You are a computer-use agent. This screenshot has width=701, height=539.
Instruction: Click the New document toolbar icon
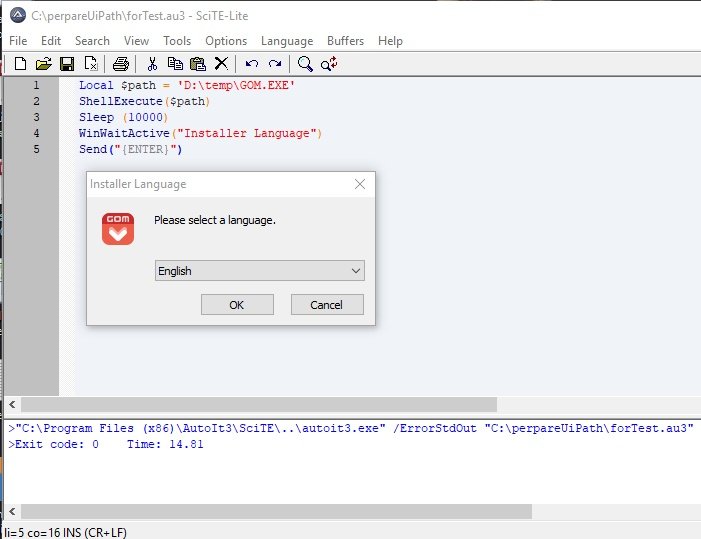tap(20, 64)
